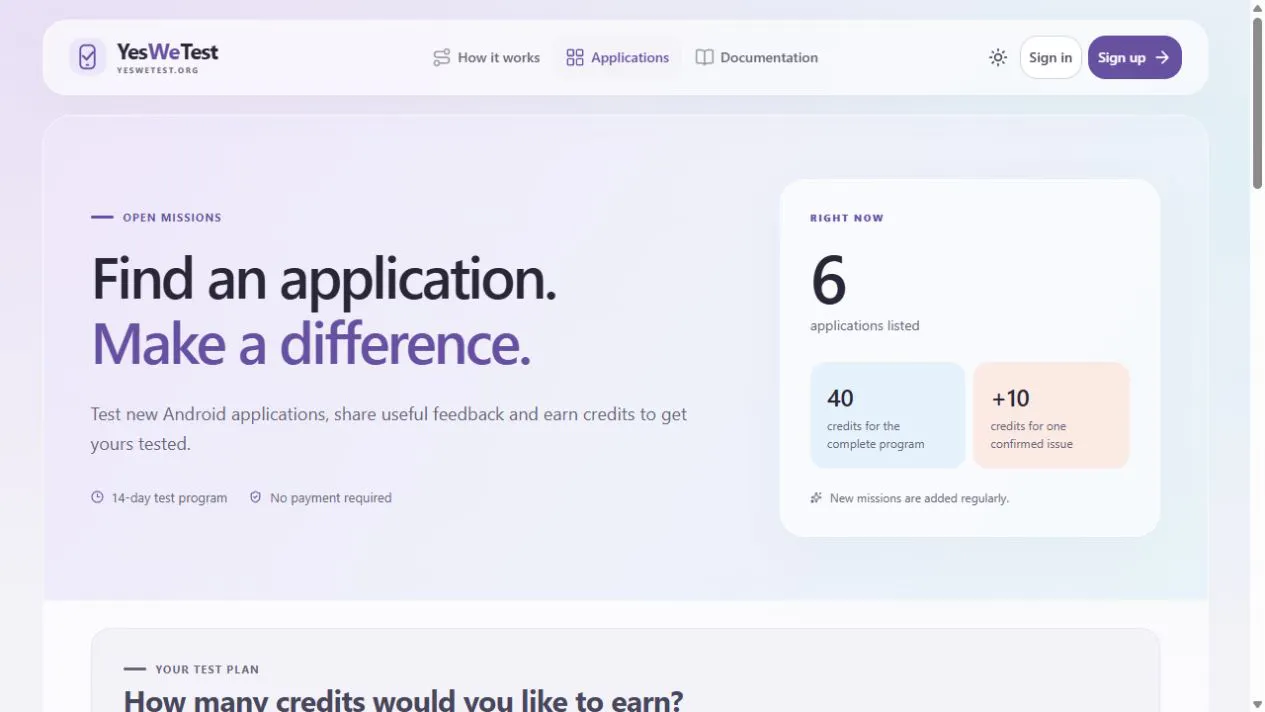The width and height of the screenshot is (1265, 712).
Task: Open the How it works page
Action: pyautogui.click(x=486, y=58)
